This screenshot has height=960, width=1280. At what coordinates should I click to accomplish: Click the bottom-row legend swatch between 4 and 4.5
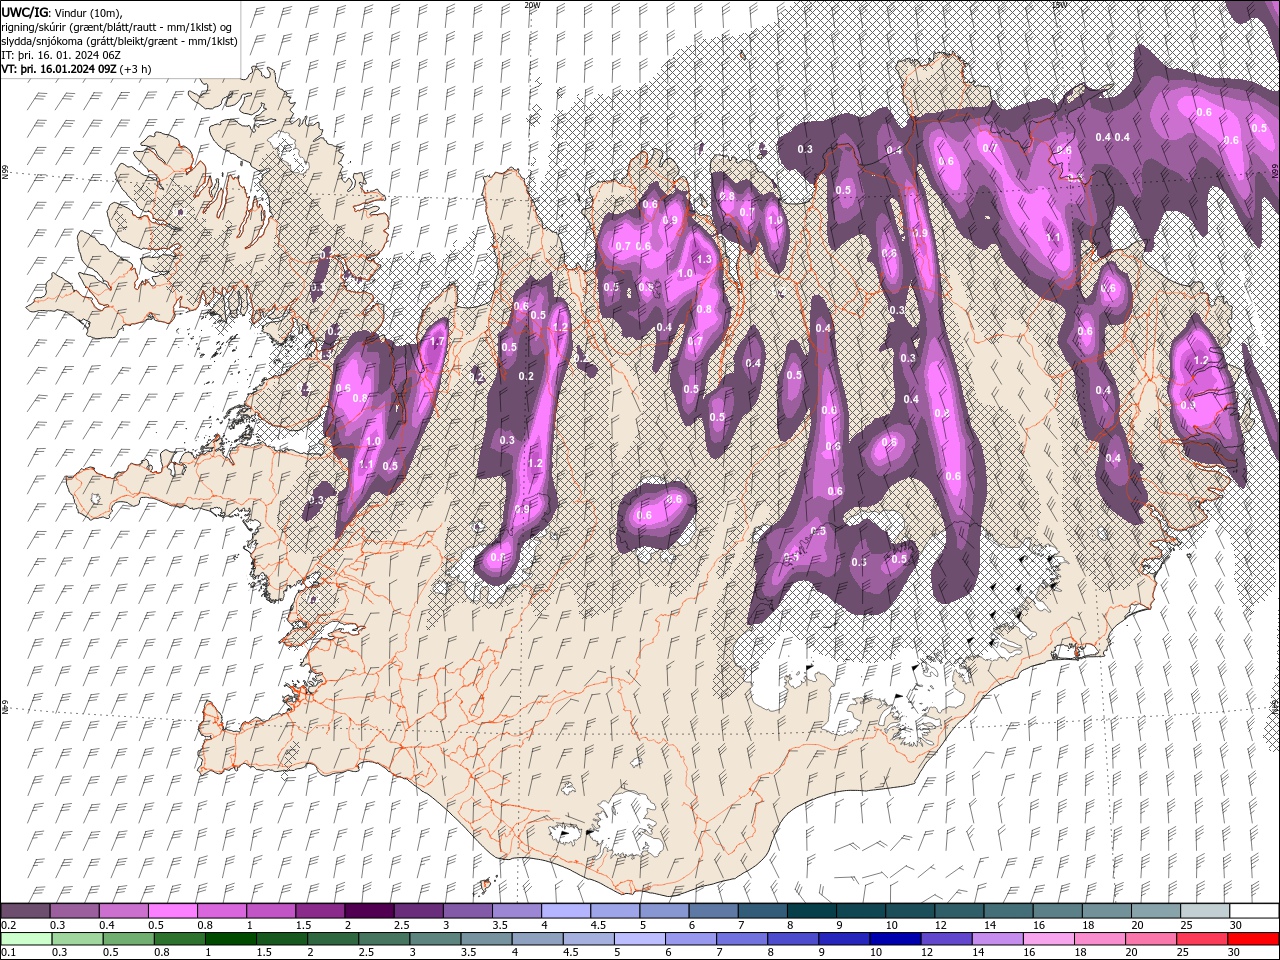click(x=538, y=939)
